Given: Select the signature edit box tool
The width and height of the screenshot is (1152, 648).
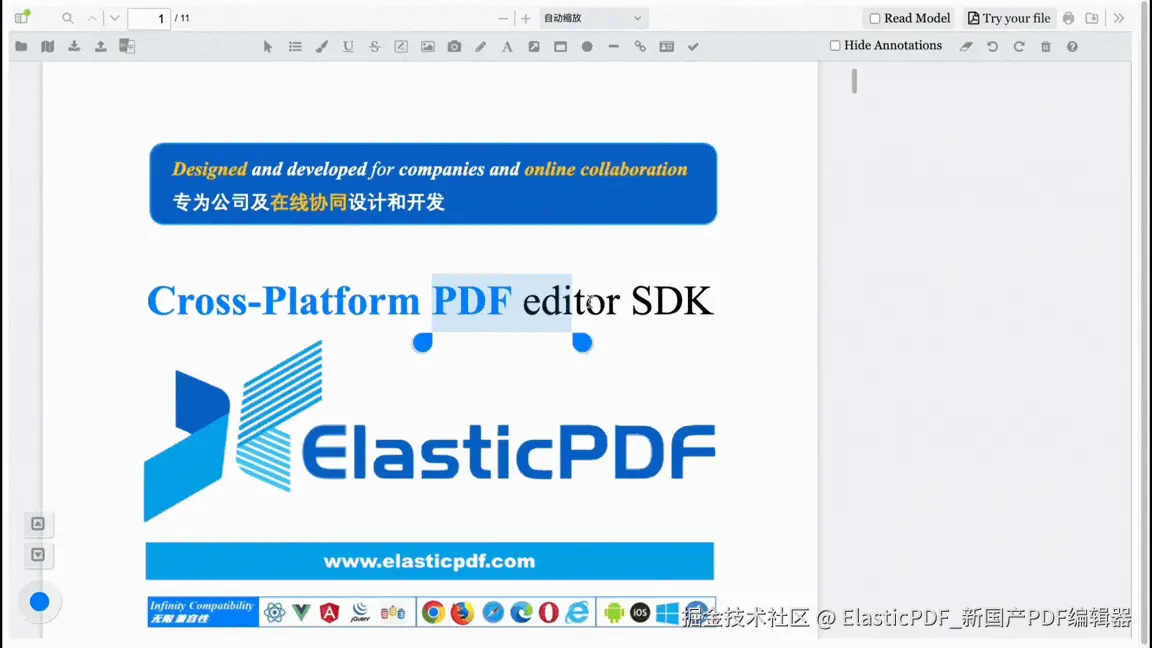Looking at the screenshot, I should [401, 46].
